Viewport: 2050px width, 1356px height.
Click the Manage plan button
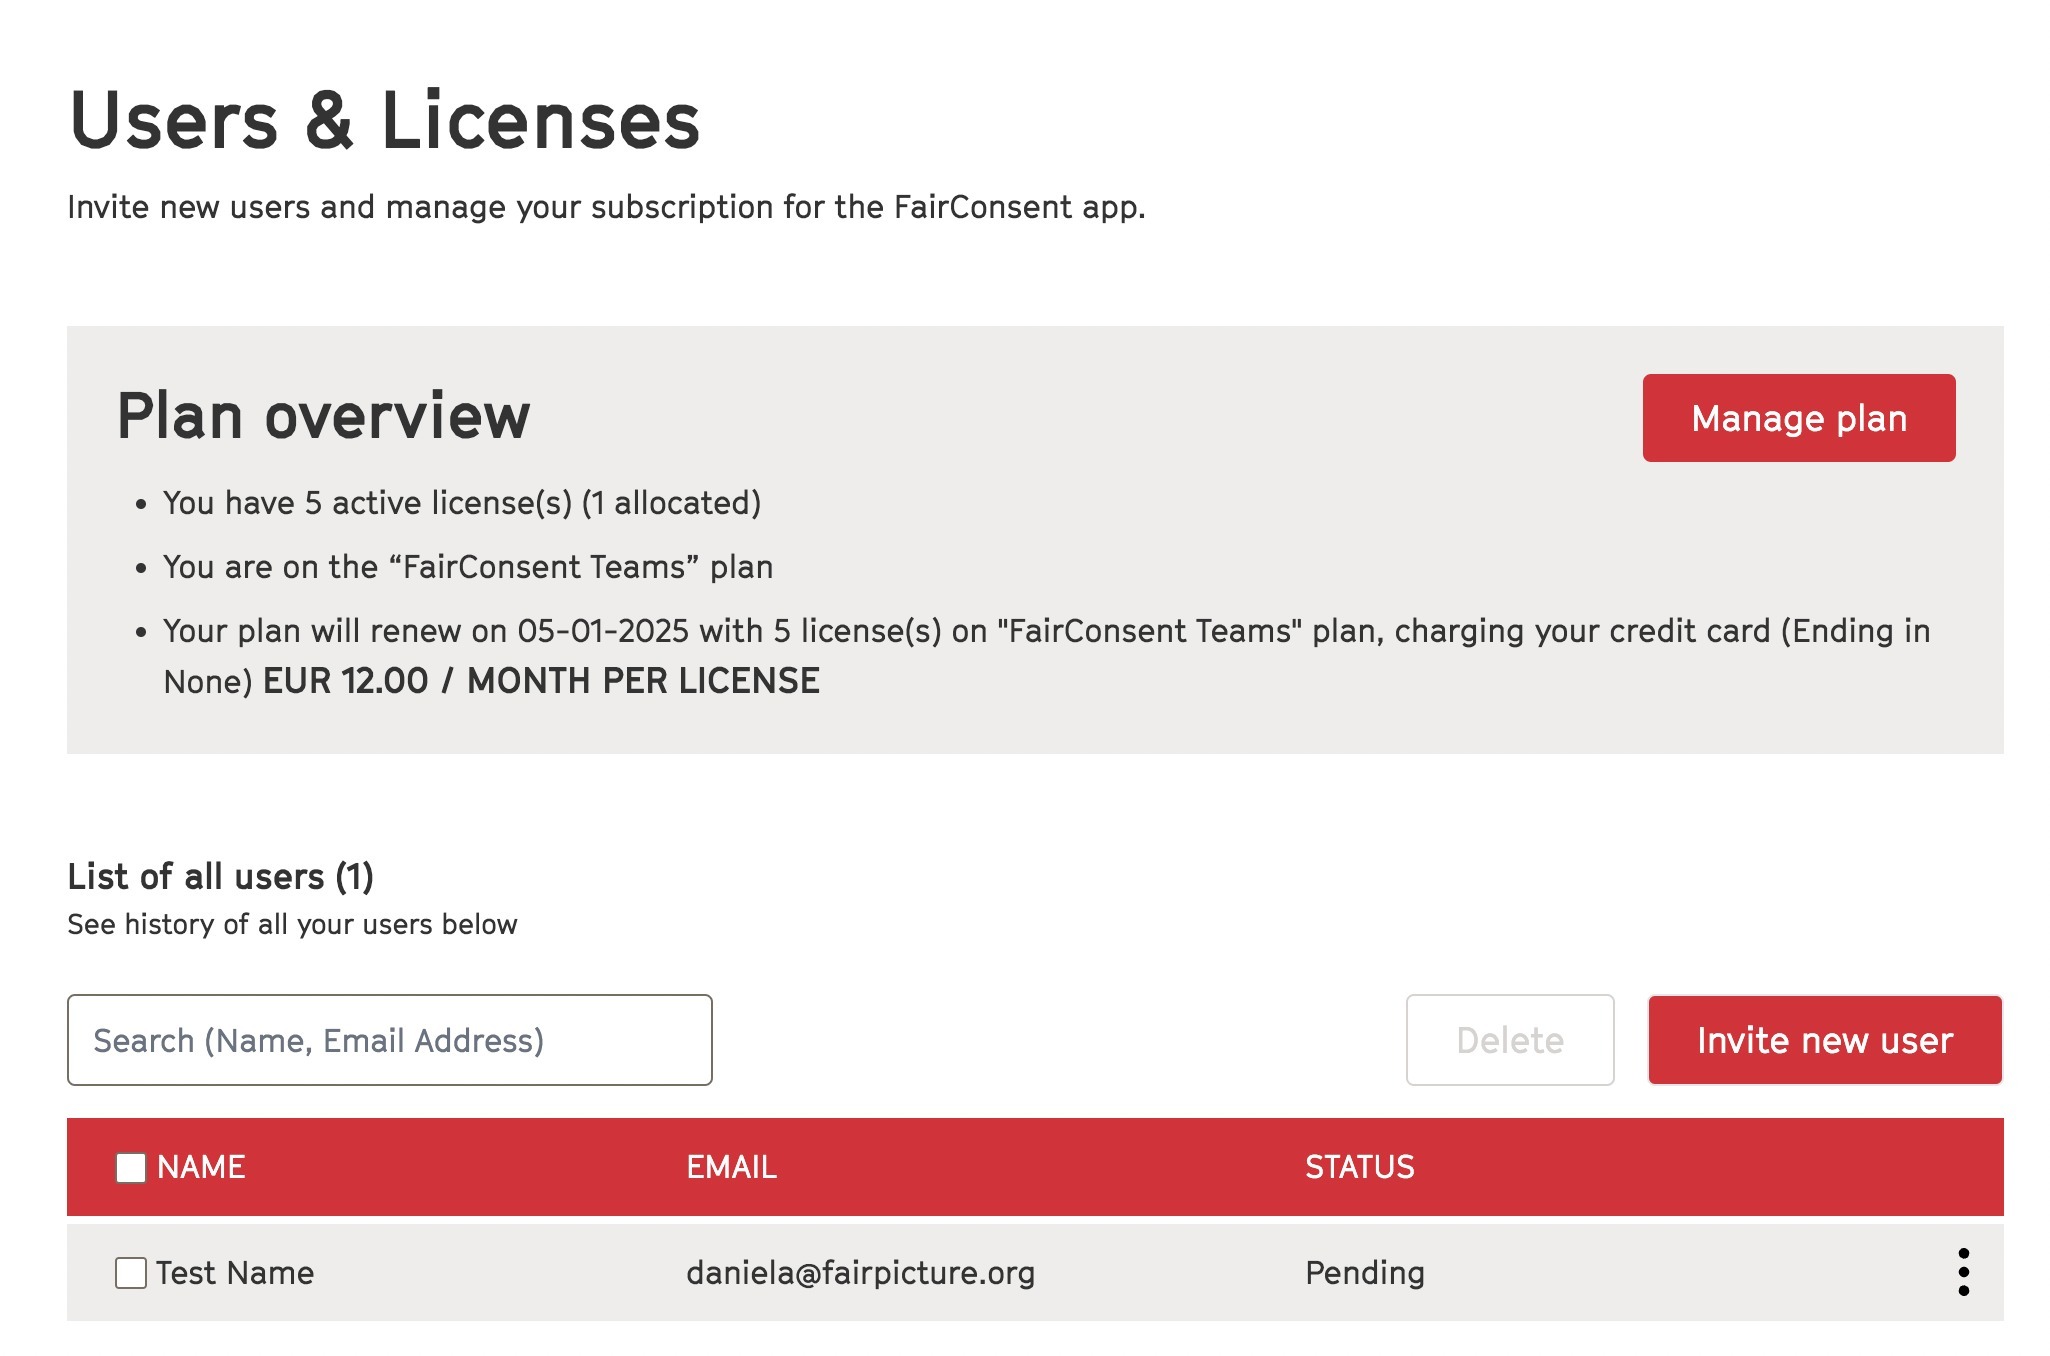(x=1799, y=418)
